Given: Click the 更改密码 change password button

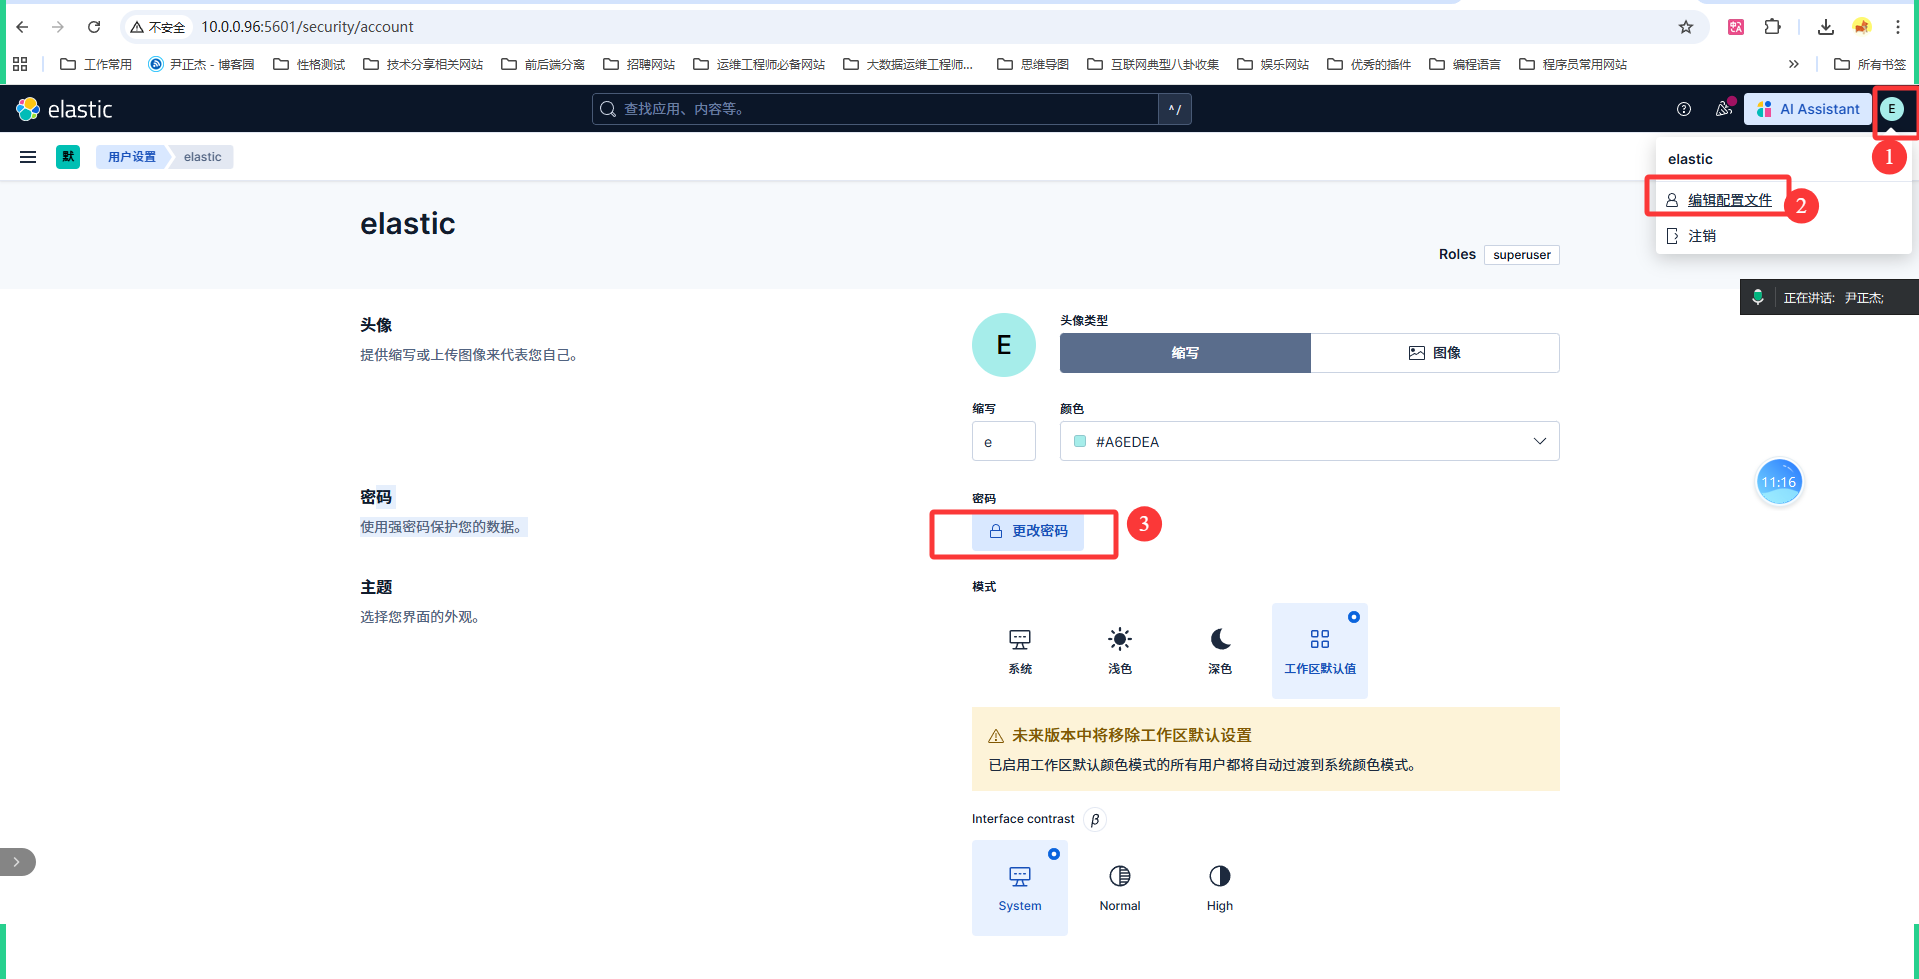Looking at the screenshot, I should pos(1028,531).
